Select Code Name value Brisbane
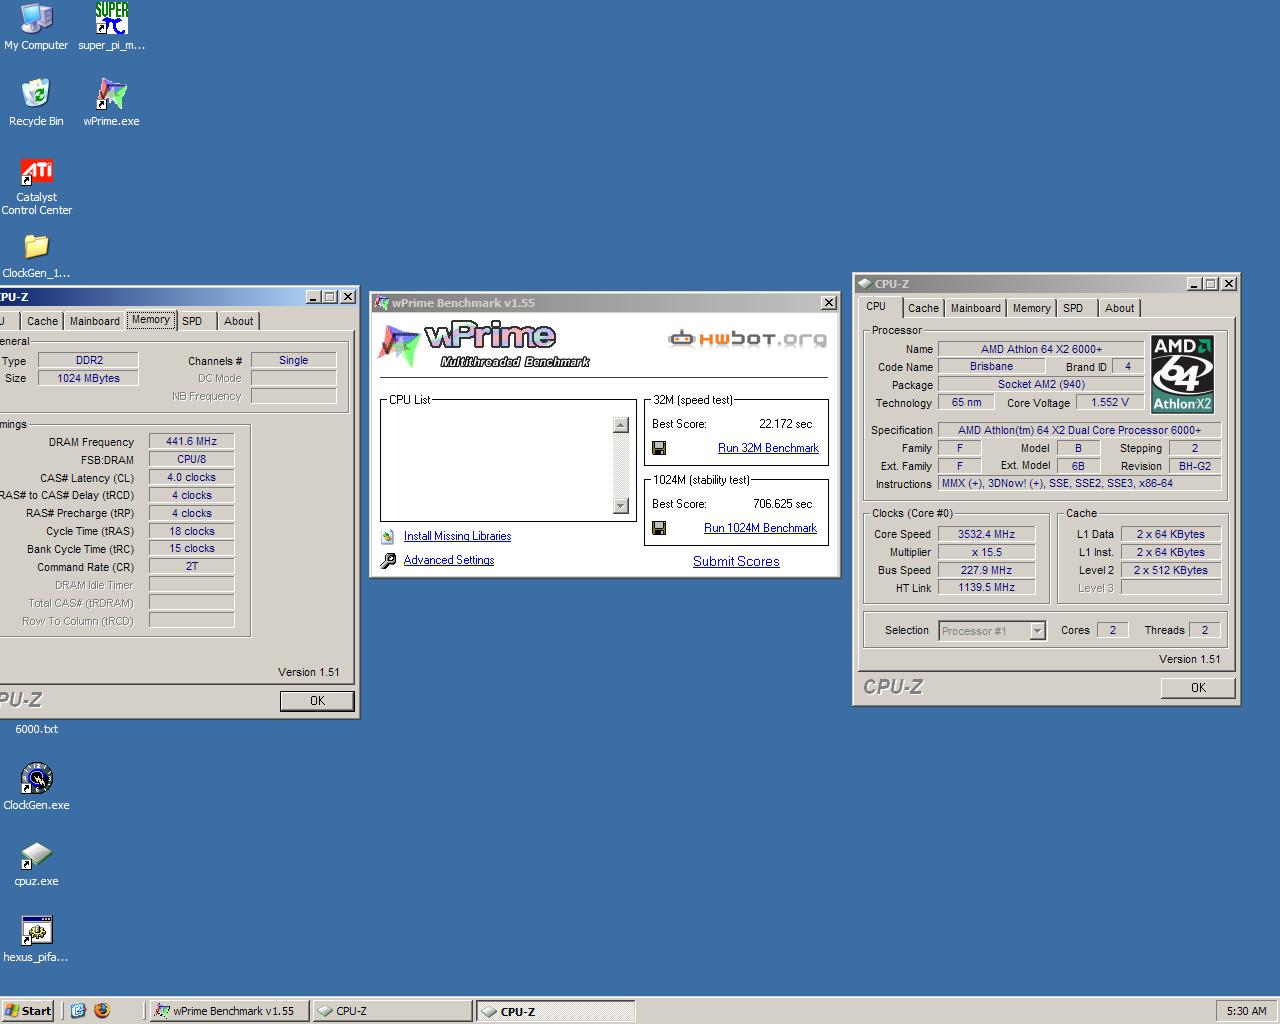This screenshot has width=1280, height=1024. tap(991, 367)
